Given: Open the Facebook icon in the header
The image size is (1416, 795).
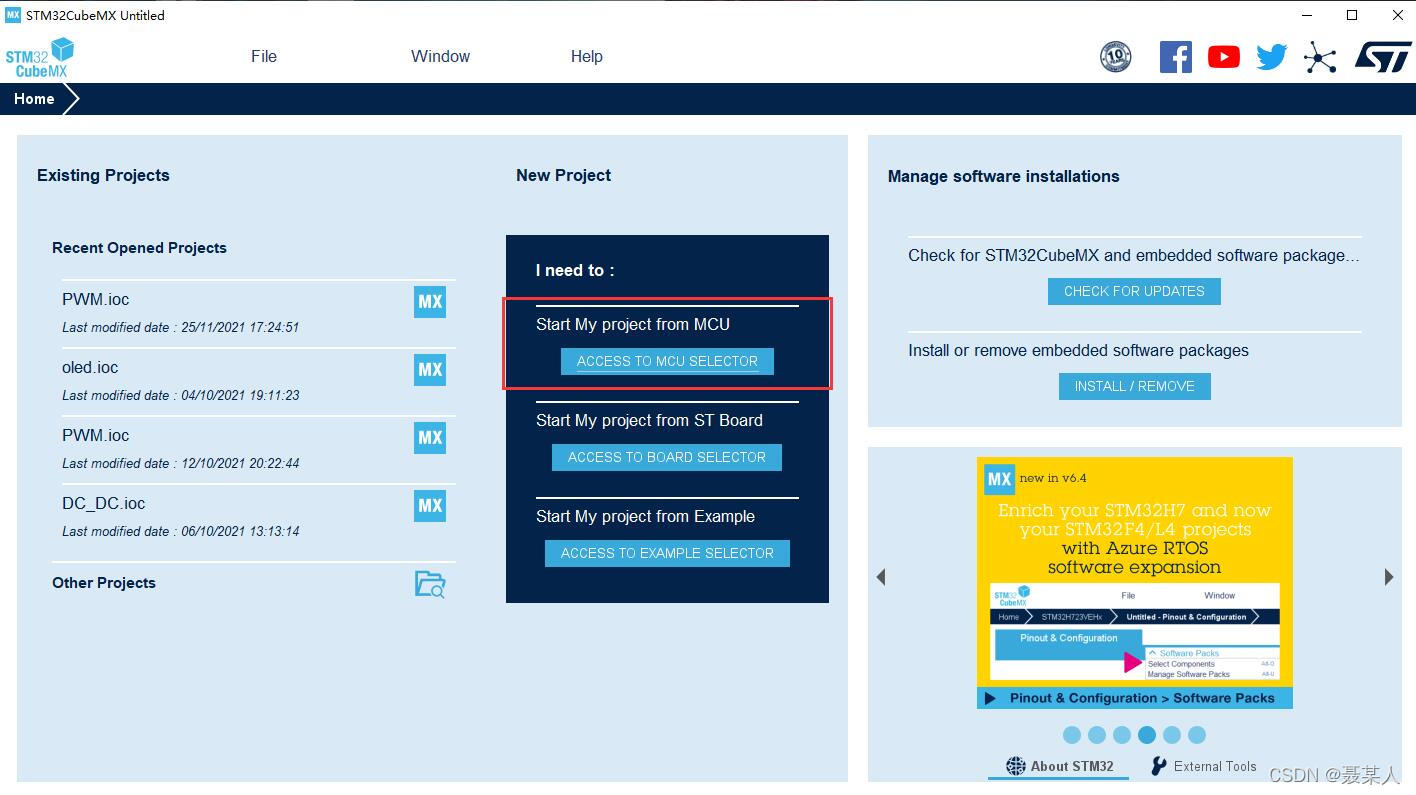Looking at the screenshot, I should point(1176,57).
